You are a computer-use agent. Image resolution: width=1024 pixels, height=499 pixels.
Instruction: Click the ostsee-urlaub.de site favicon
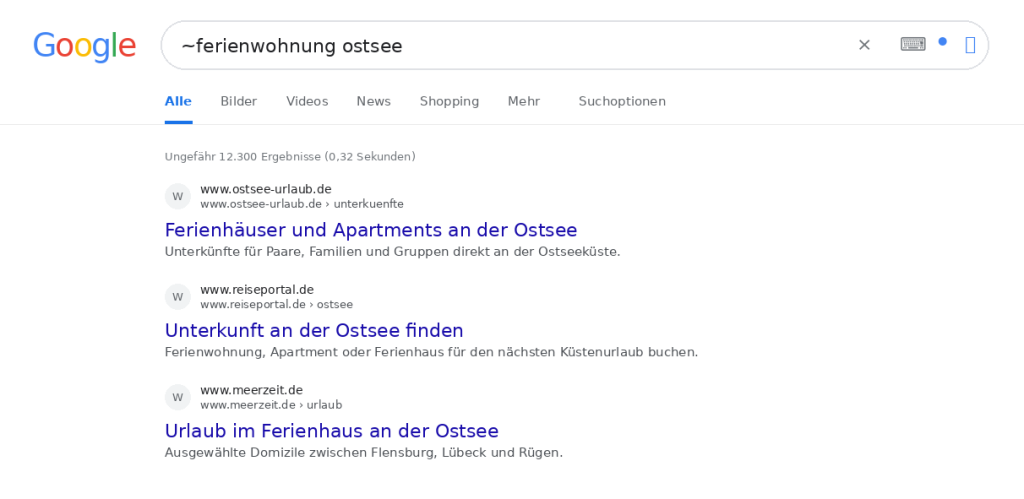[x=178, y=197]
